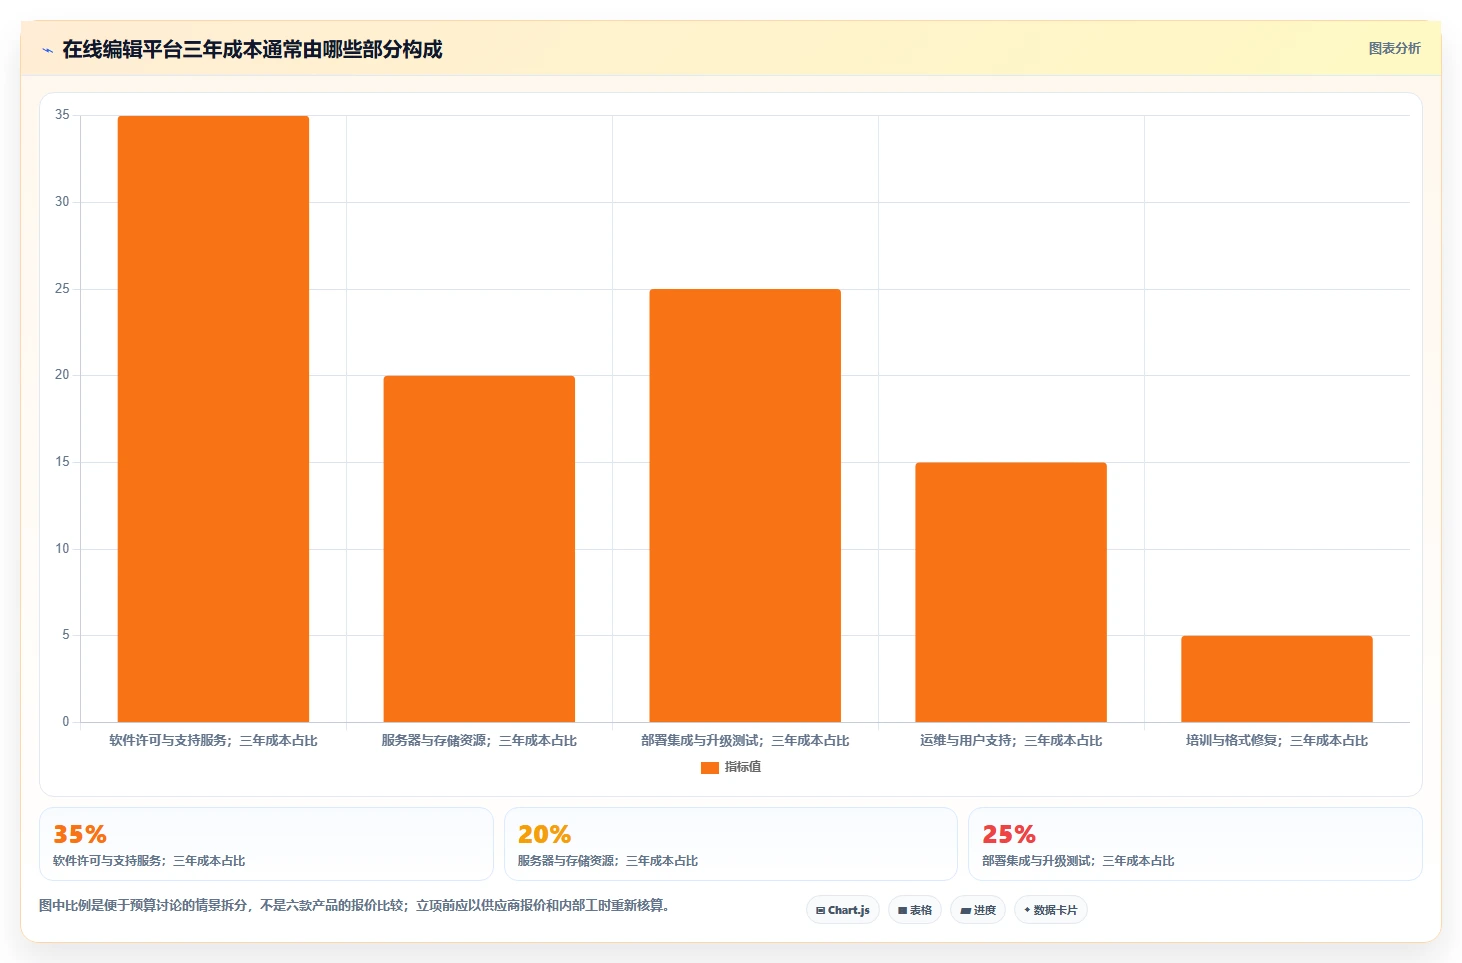Click the footnote text starting 图中比例是便于预算讨论

coord(354,906)
